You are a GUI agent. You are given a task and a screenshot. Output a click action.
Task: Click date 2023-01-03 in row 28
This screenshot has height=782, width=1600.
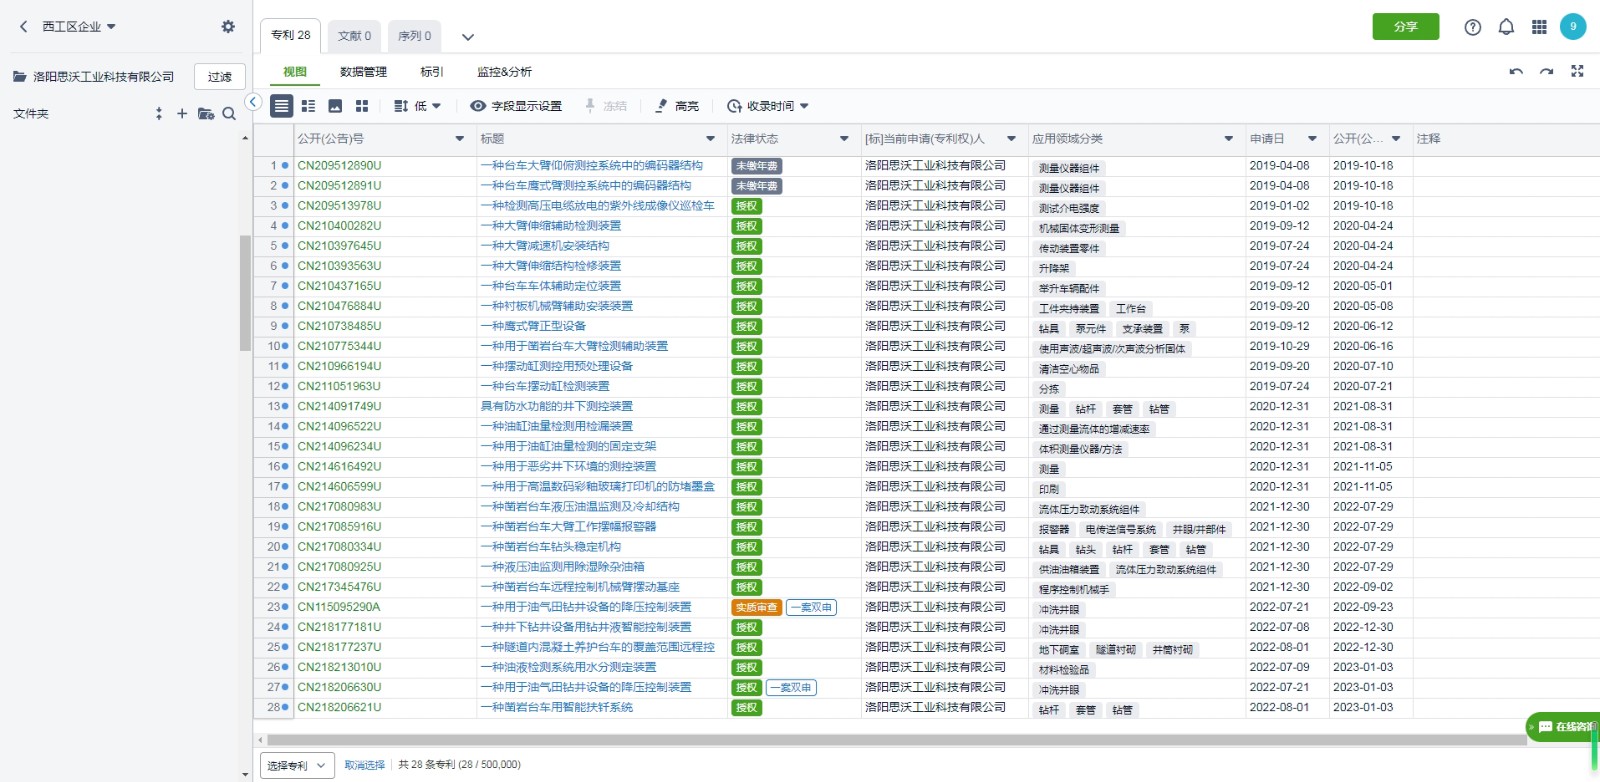[x=1363, y=708]
